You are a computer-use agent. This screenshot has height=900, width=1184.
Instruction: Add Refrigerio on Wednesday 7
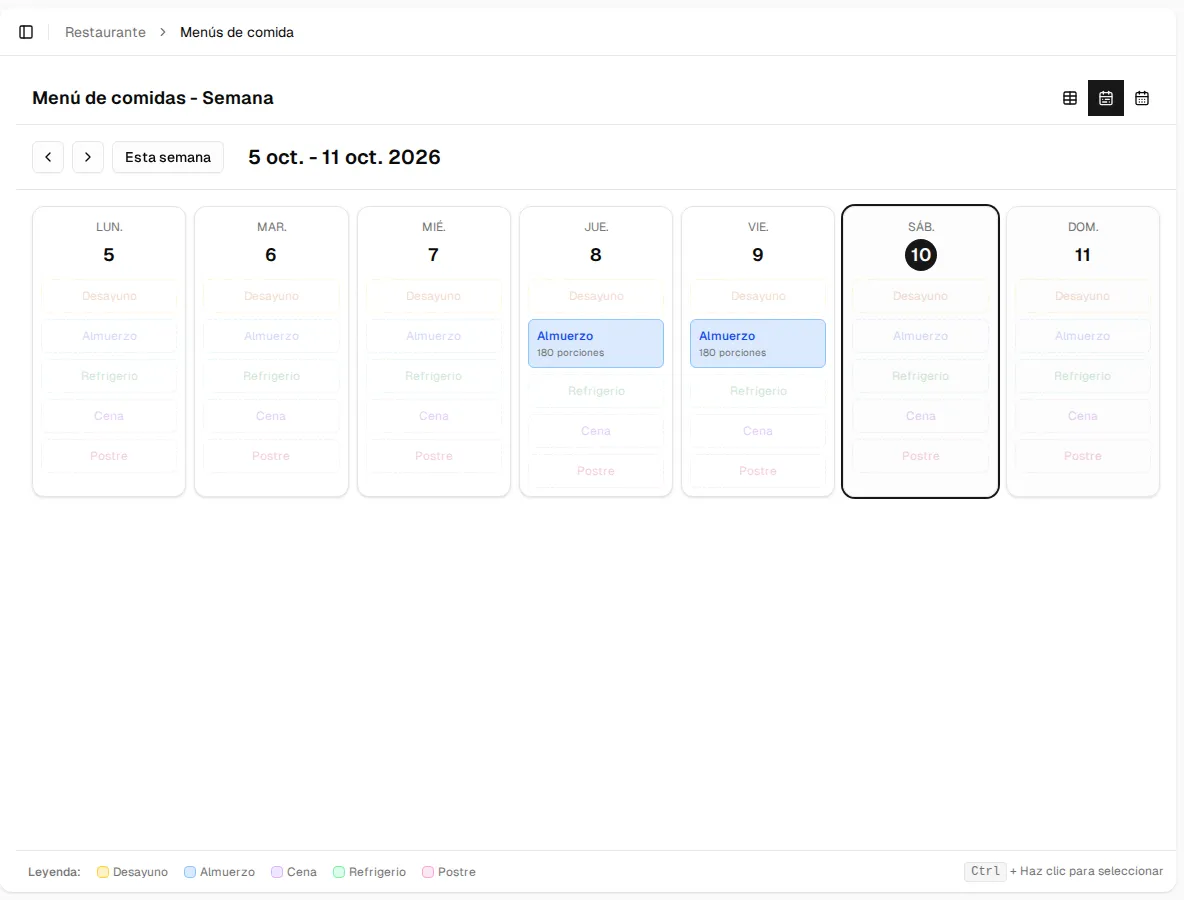click(433, 376)
